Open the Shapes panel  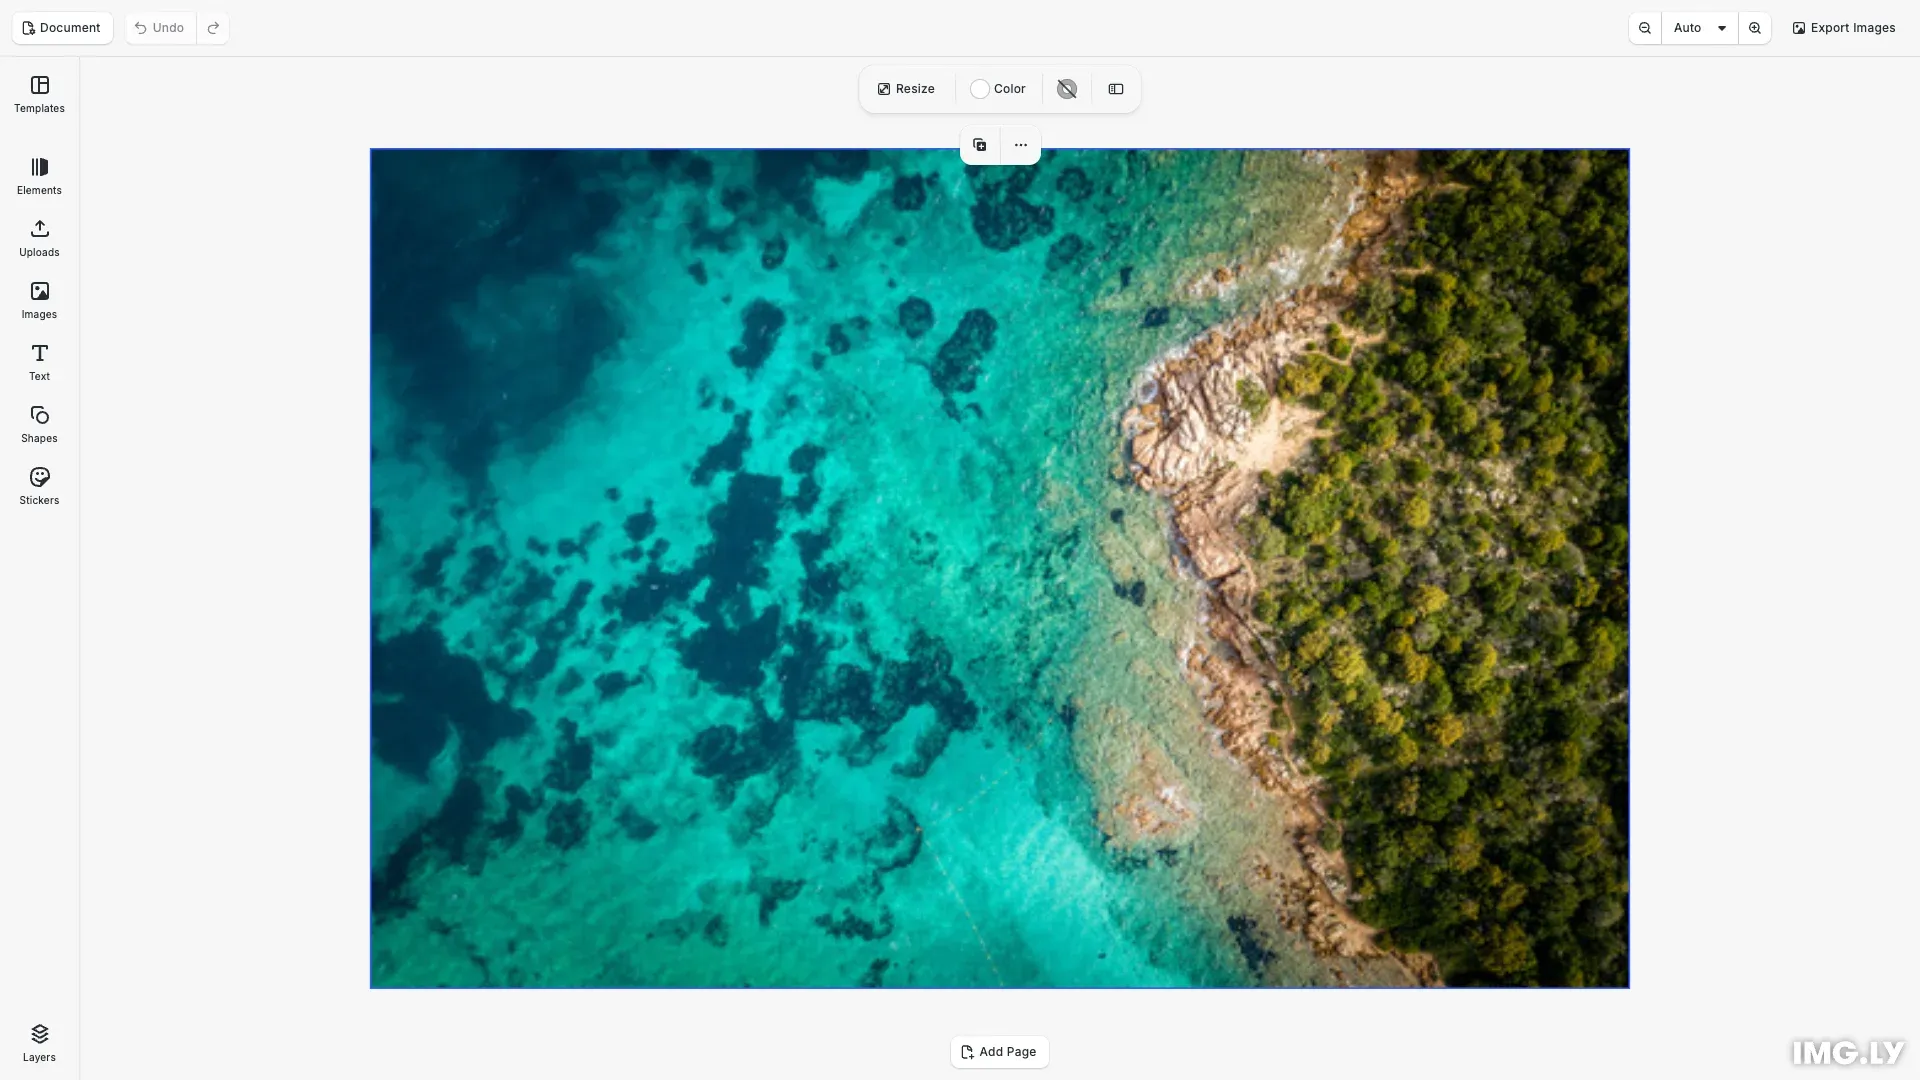pos(39,424)
